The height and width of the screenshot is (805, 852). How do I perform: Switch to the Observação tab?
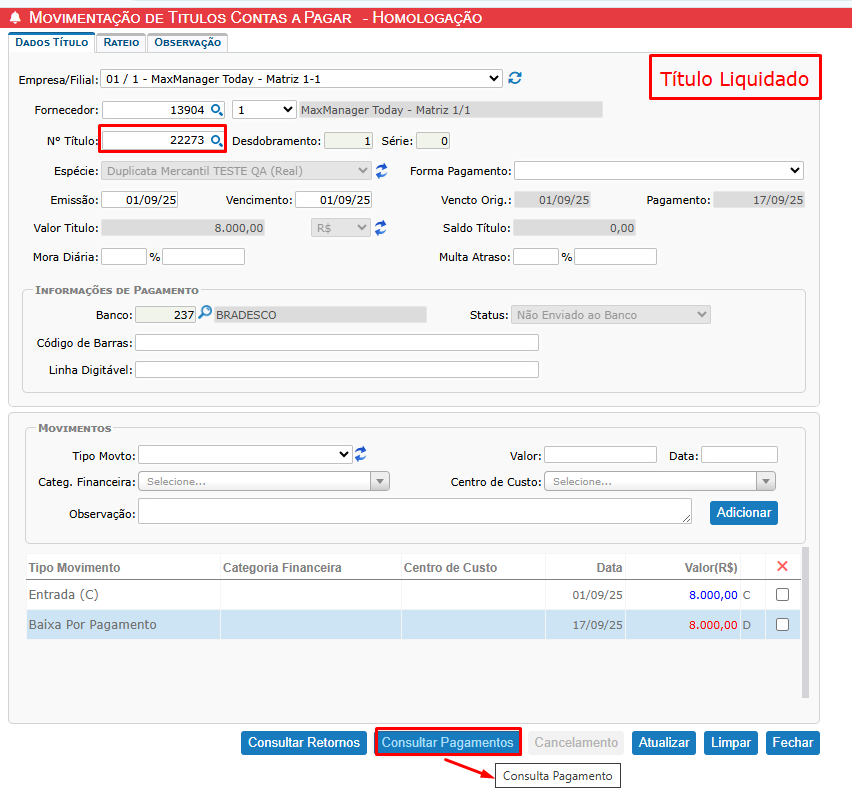click(187, 43)
